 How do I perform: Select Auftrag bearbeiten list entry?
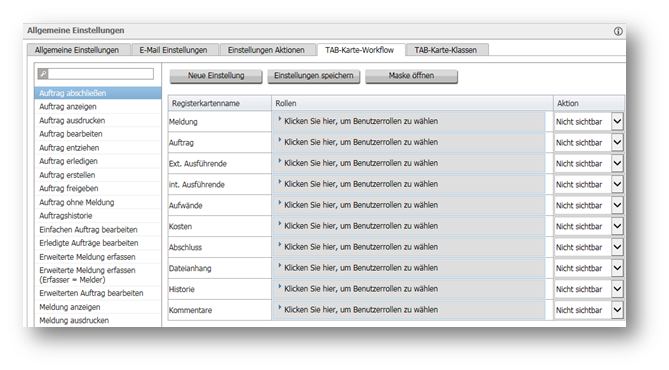point(98,134)
